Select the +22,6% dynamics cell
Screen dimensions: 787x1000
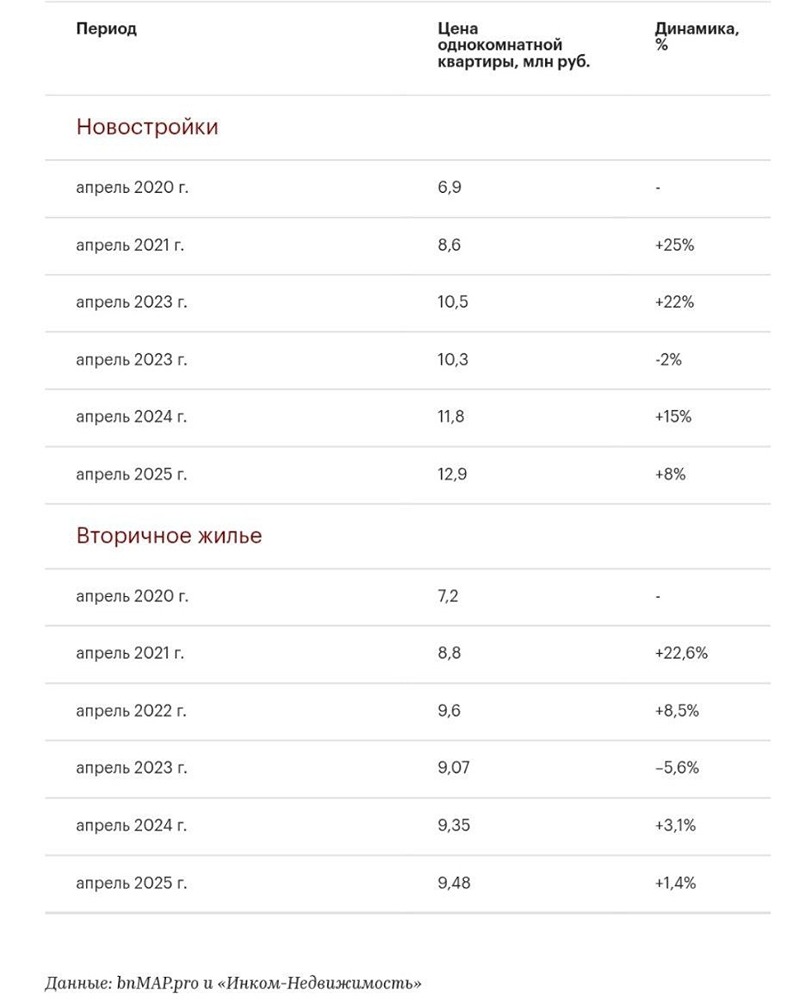click(x=680, y=653)
